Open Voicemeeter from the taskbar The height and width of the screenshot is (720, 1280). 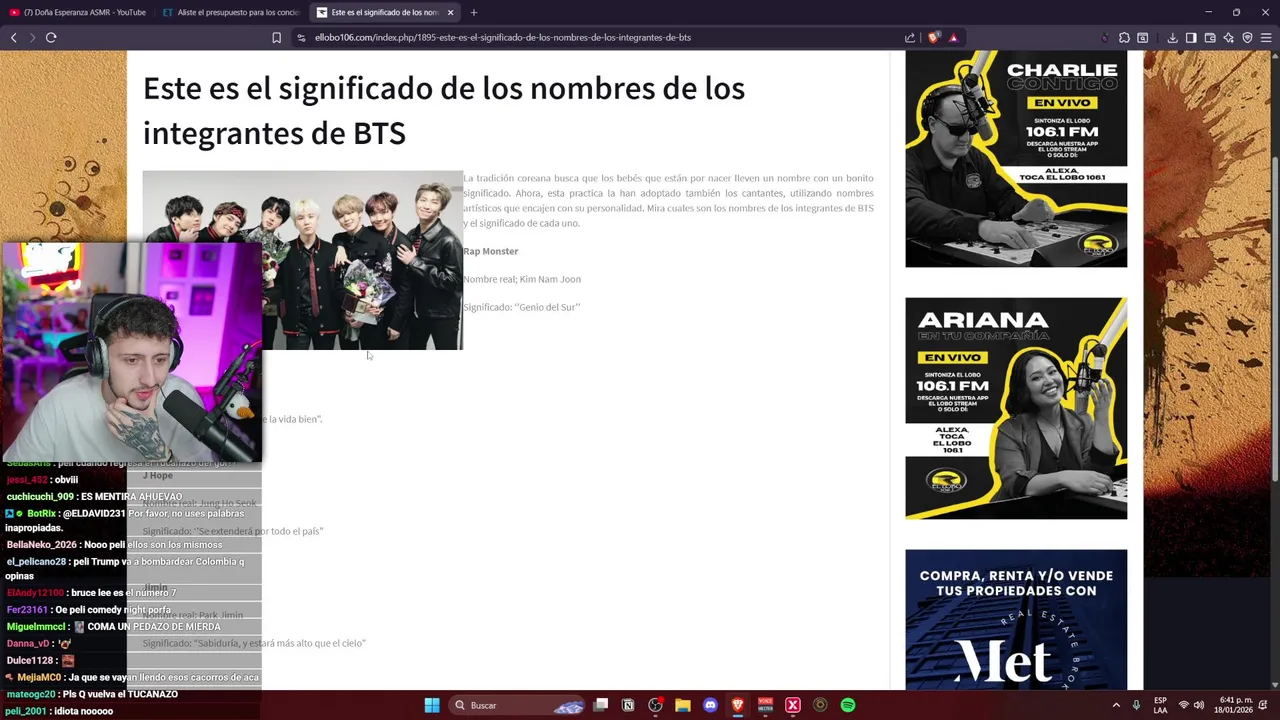765,705
